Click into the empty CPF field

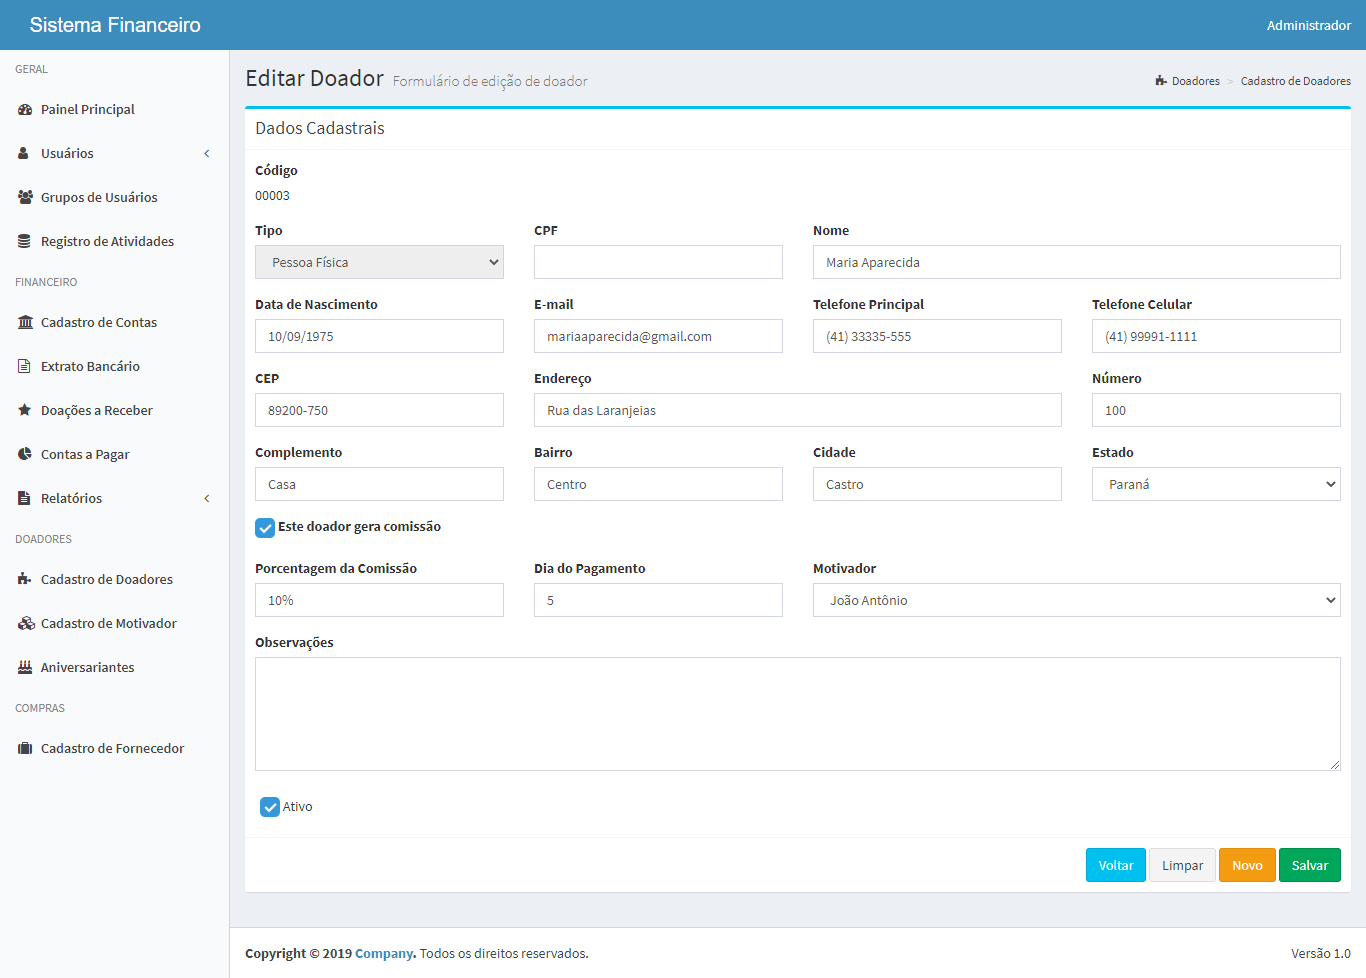[658, 263]
